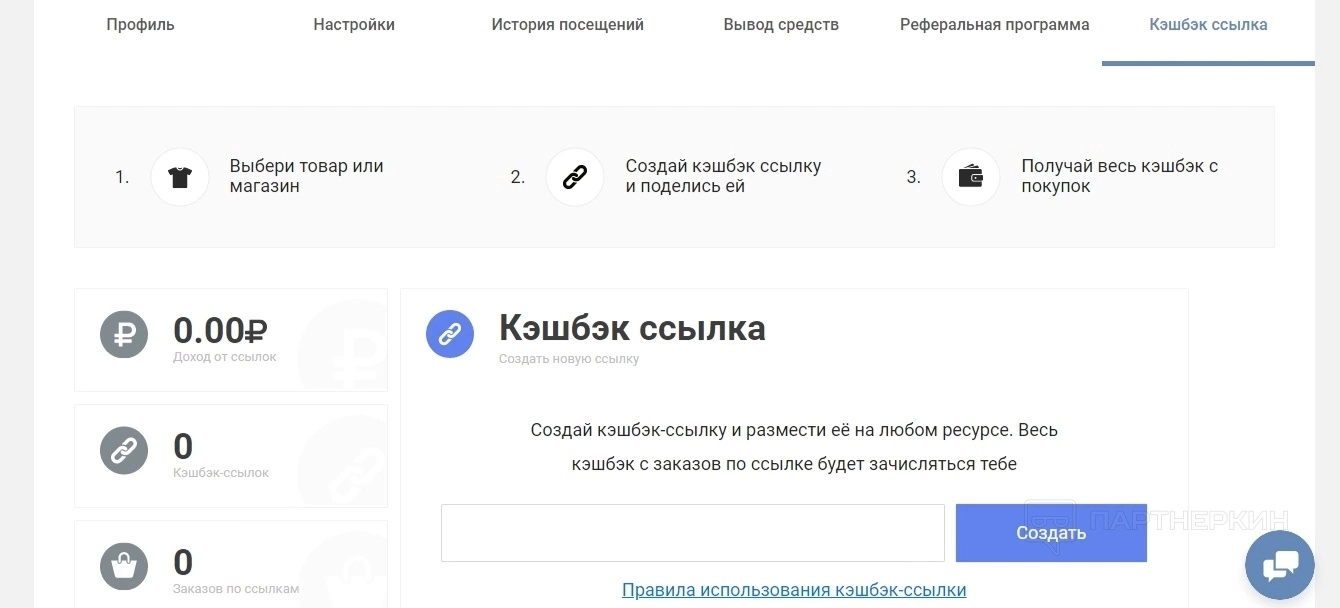Click the Создай кэшбэк ссылку и поделись ей text
The image size is (1340, 608).
724,176
